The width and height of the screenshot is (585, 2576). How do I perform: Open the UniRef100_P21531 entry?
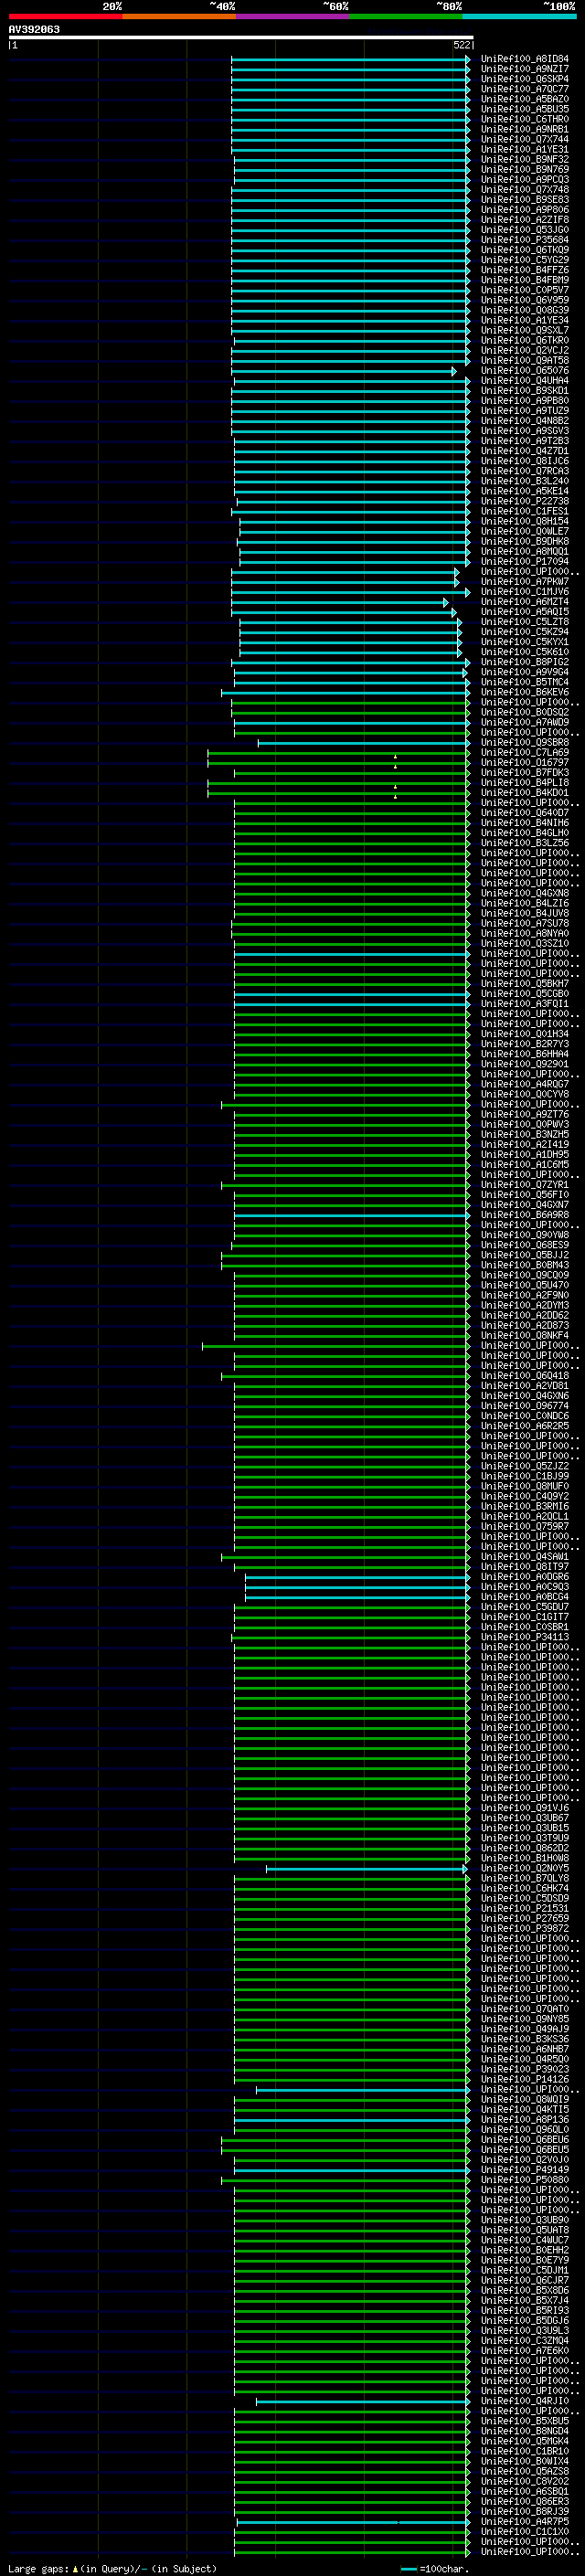pyautogui.click(x=525, y=1908)
